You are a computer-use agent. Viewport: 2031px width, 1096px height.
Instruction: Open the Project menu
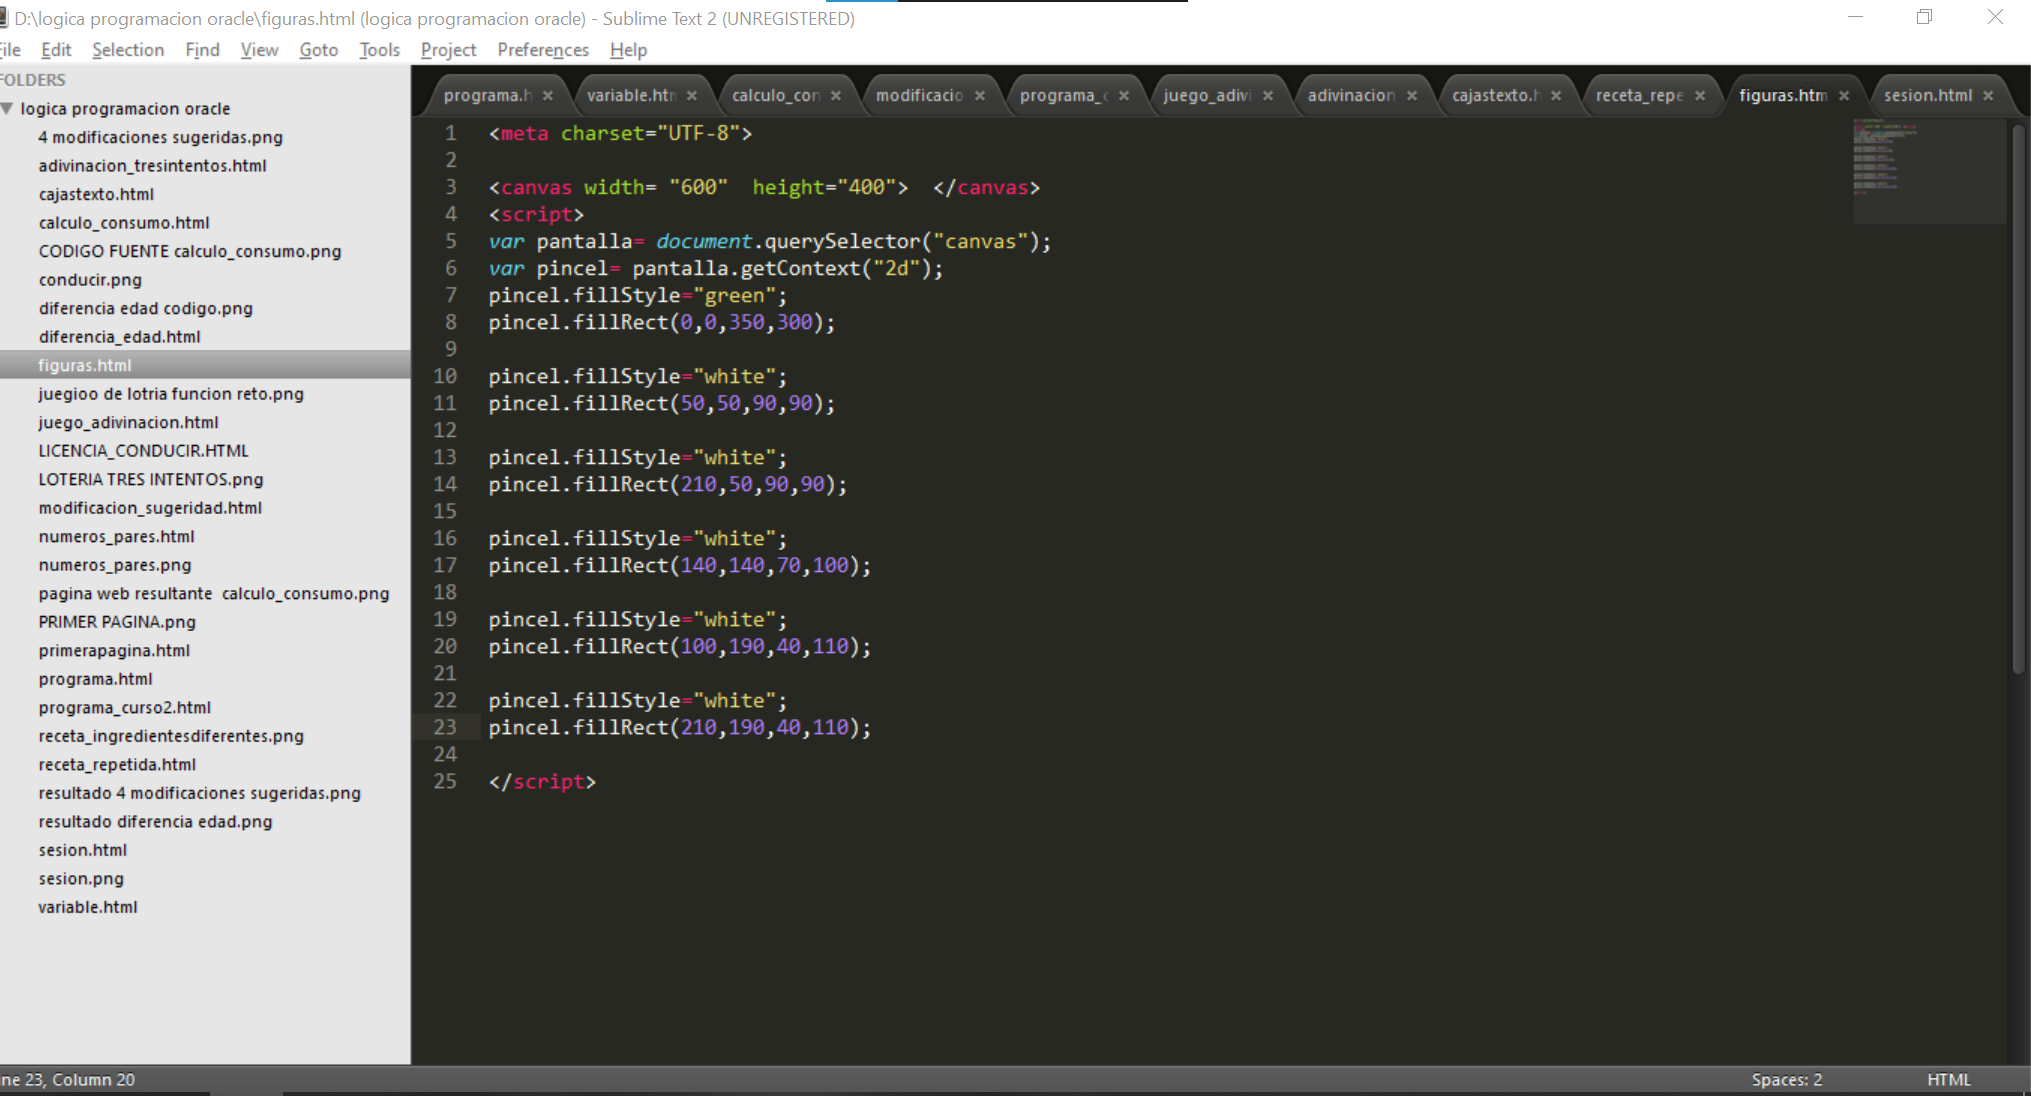(x=448, y=50)
